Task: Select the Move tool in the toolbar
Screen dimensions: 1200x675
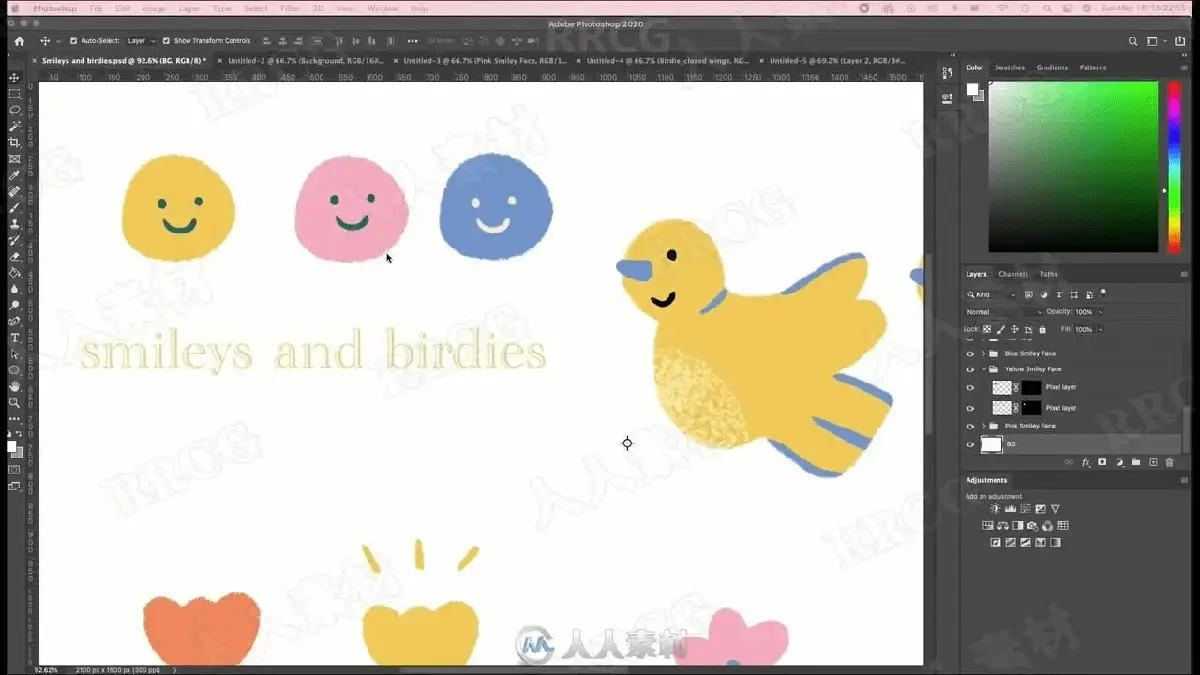Action: point(14,77)
